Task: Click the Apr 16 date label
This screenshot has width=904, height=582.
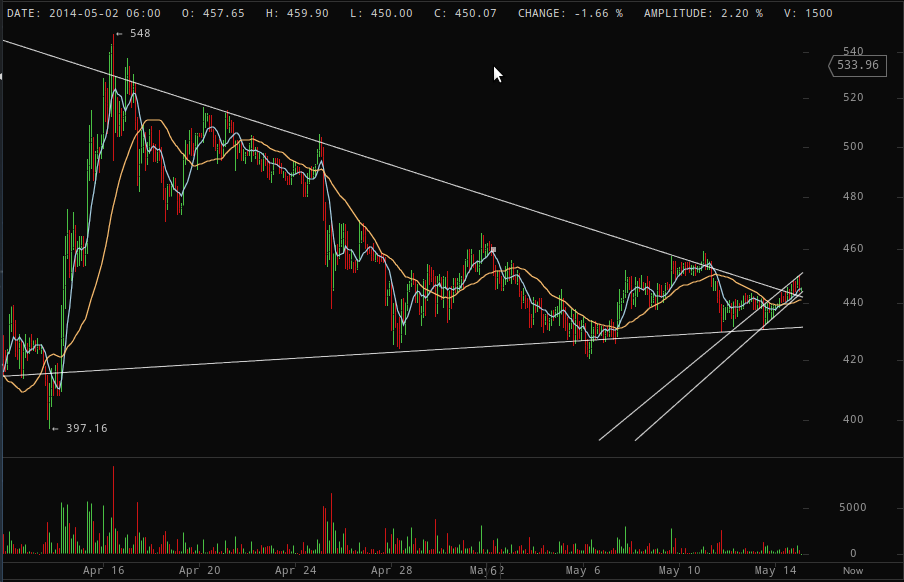Action: pos(103,570)
